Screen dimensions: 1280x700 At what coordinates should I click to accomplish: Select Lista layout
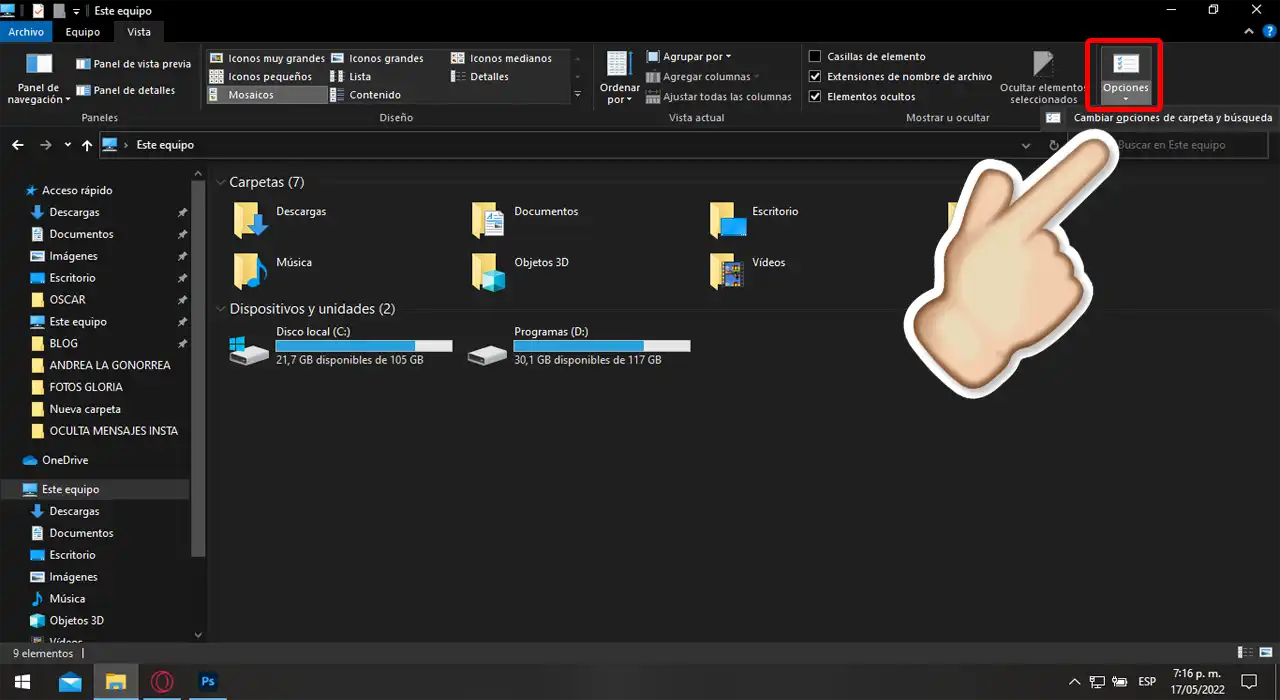(351, 76)
